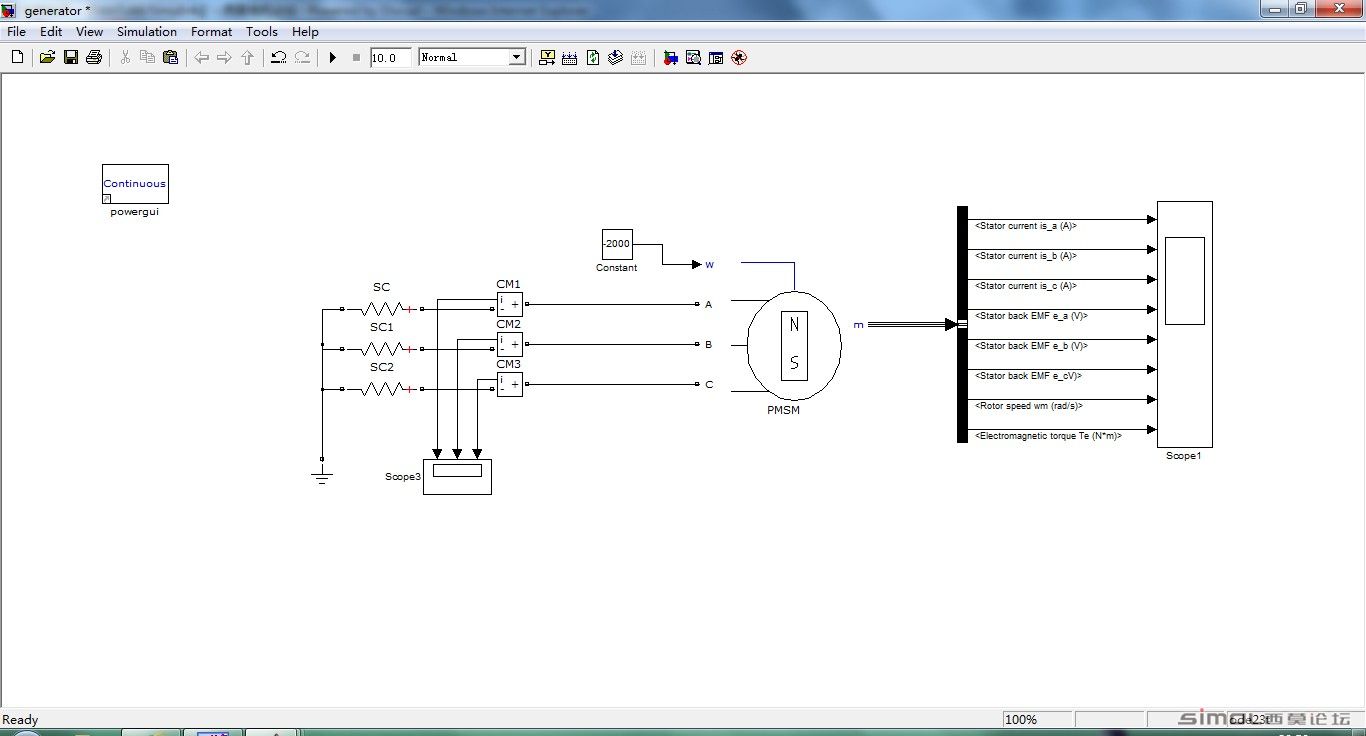This screenshot has width=1366, height=736.
Task: Copy the selected block
Action: click(x=147, y=57)
